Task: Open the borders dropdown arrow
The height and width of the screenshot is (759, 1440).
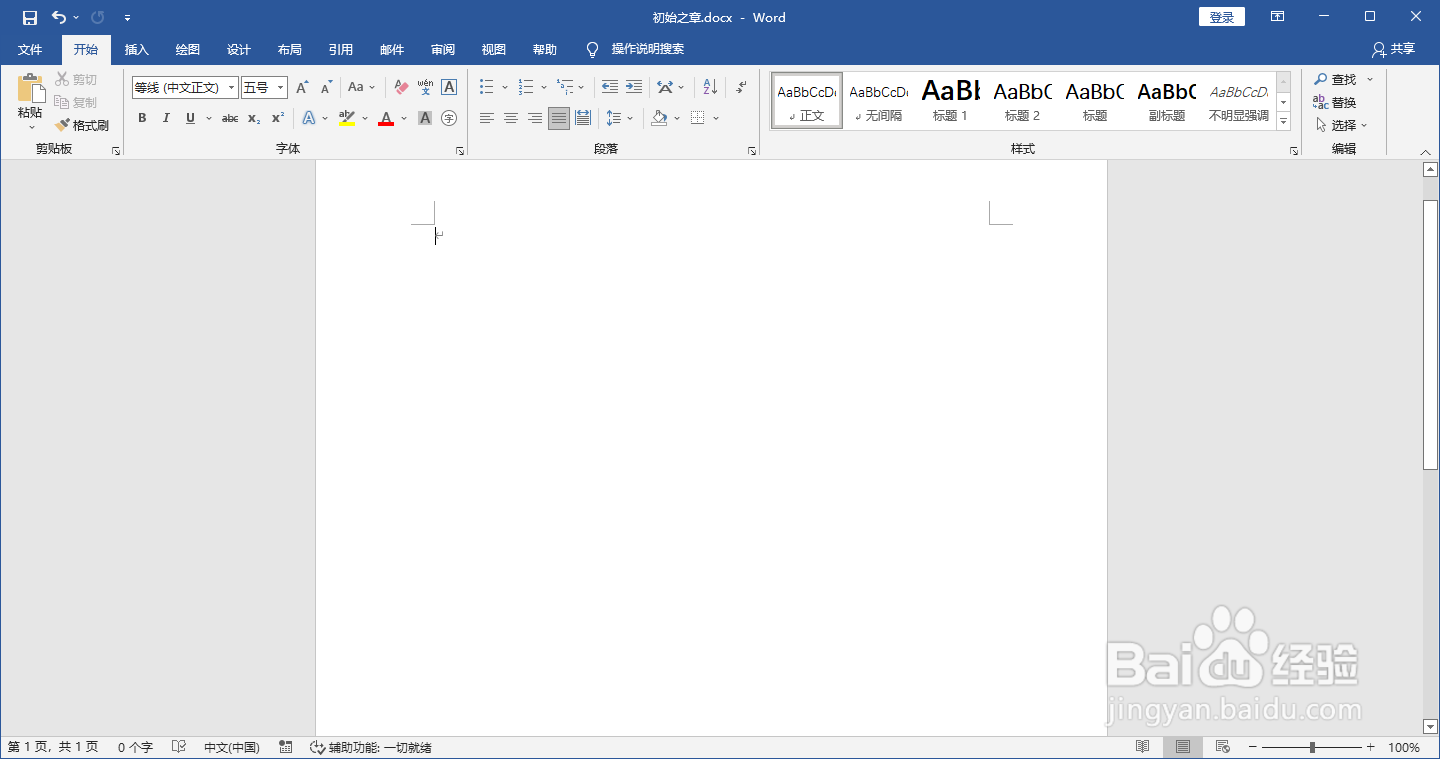Action: click(x=717, y=118)
